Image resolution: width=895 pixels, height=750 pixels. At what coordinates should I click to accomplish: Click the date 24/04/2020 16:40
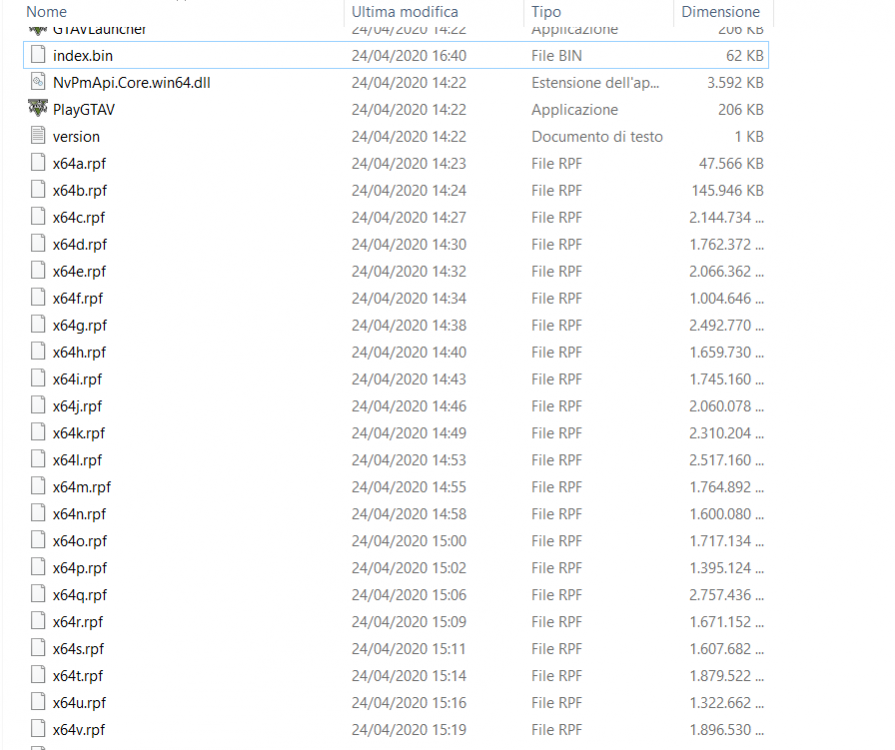pos(409,55)
